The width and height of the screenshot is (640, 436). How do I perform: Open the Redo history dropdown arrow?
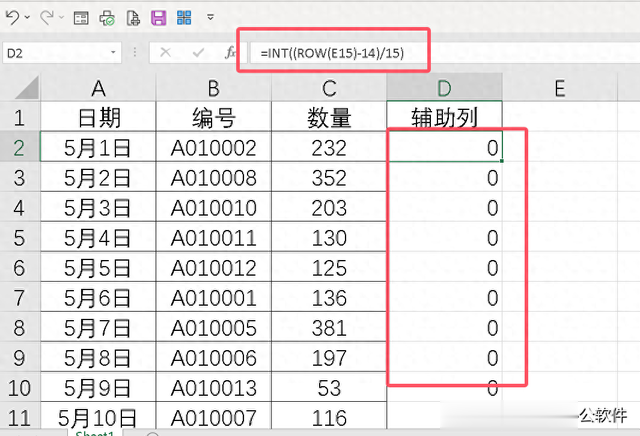coord(62,17)
